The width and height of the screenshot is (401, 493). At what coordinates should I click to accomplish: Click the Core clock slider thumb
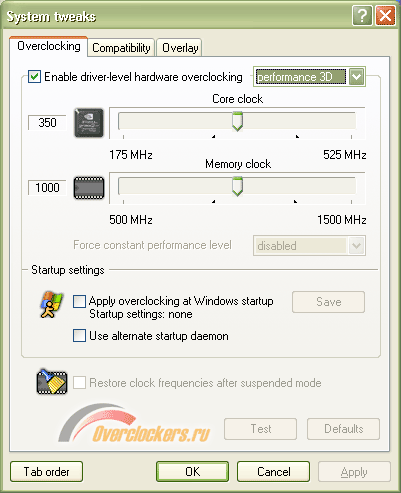coord(237,122)
